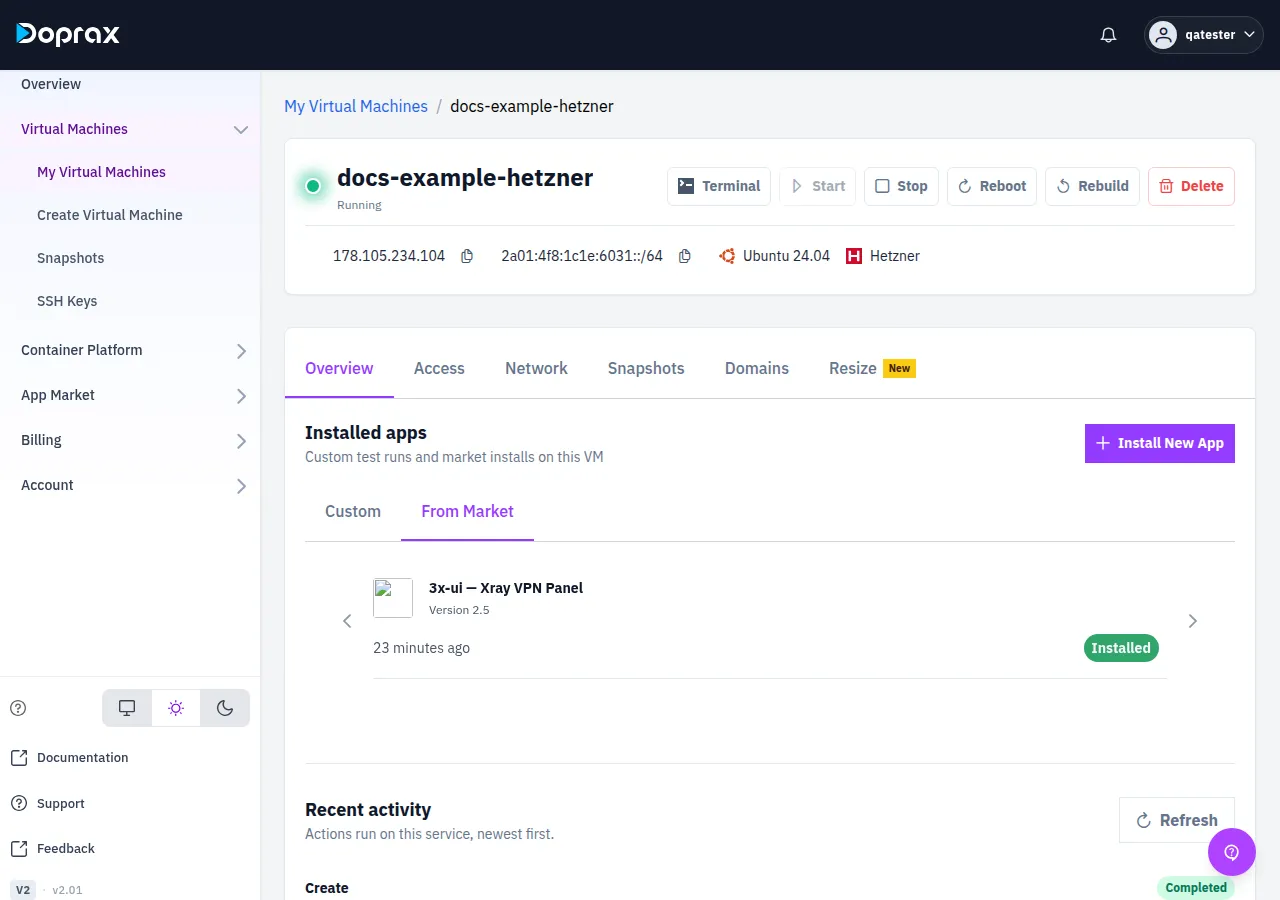Rebuild the virtual machine

pyautogui.click(x=1092, y=186)
